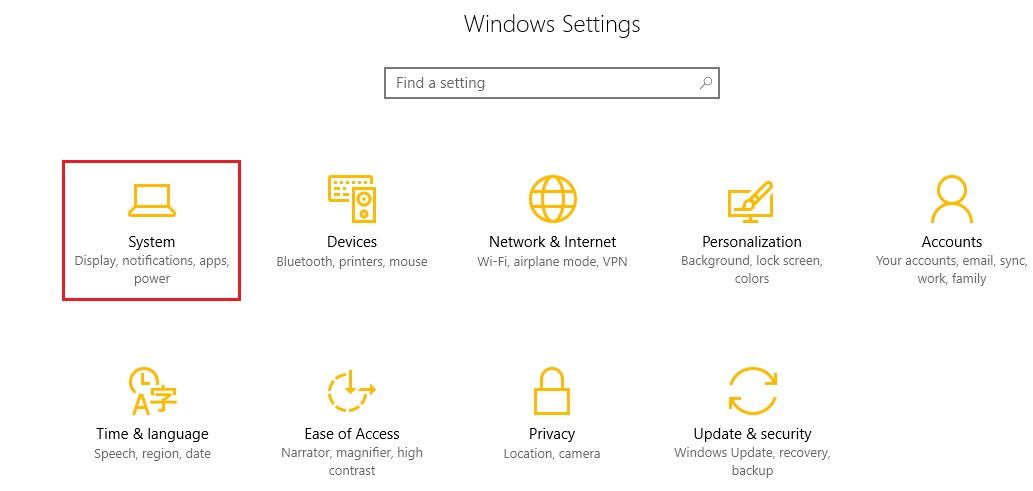Click the System category title
1033x491 pixels.
tap(152, 242)
